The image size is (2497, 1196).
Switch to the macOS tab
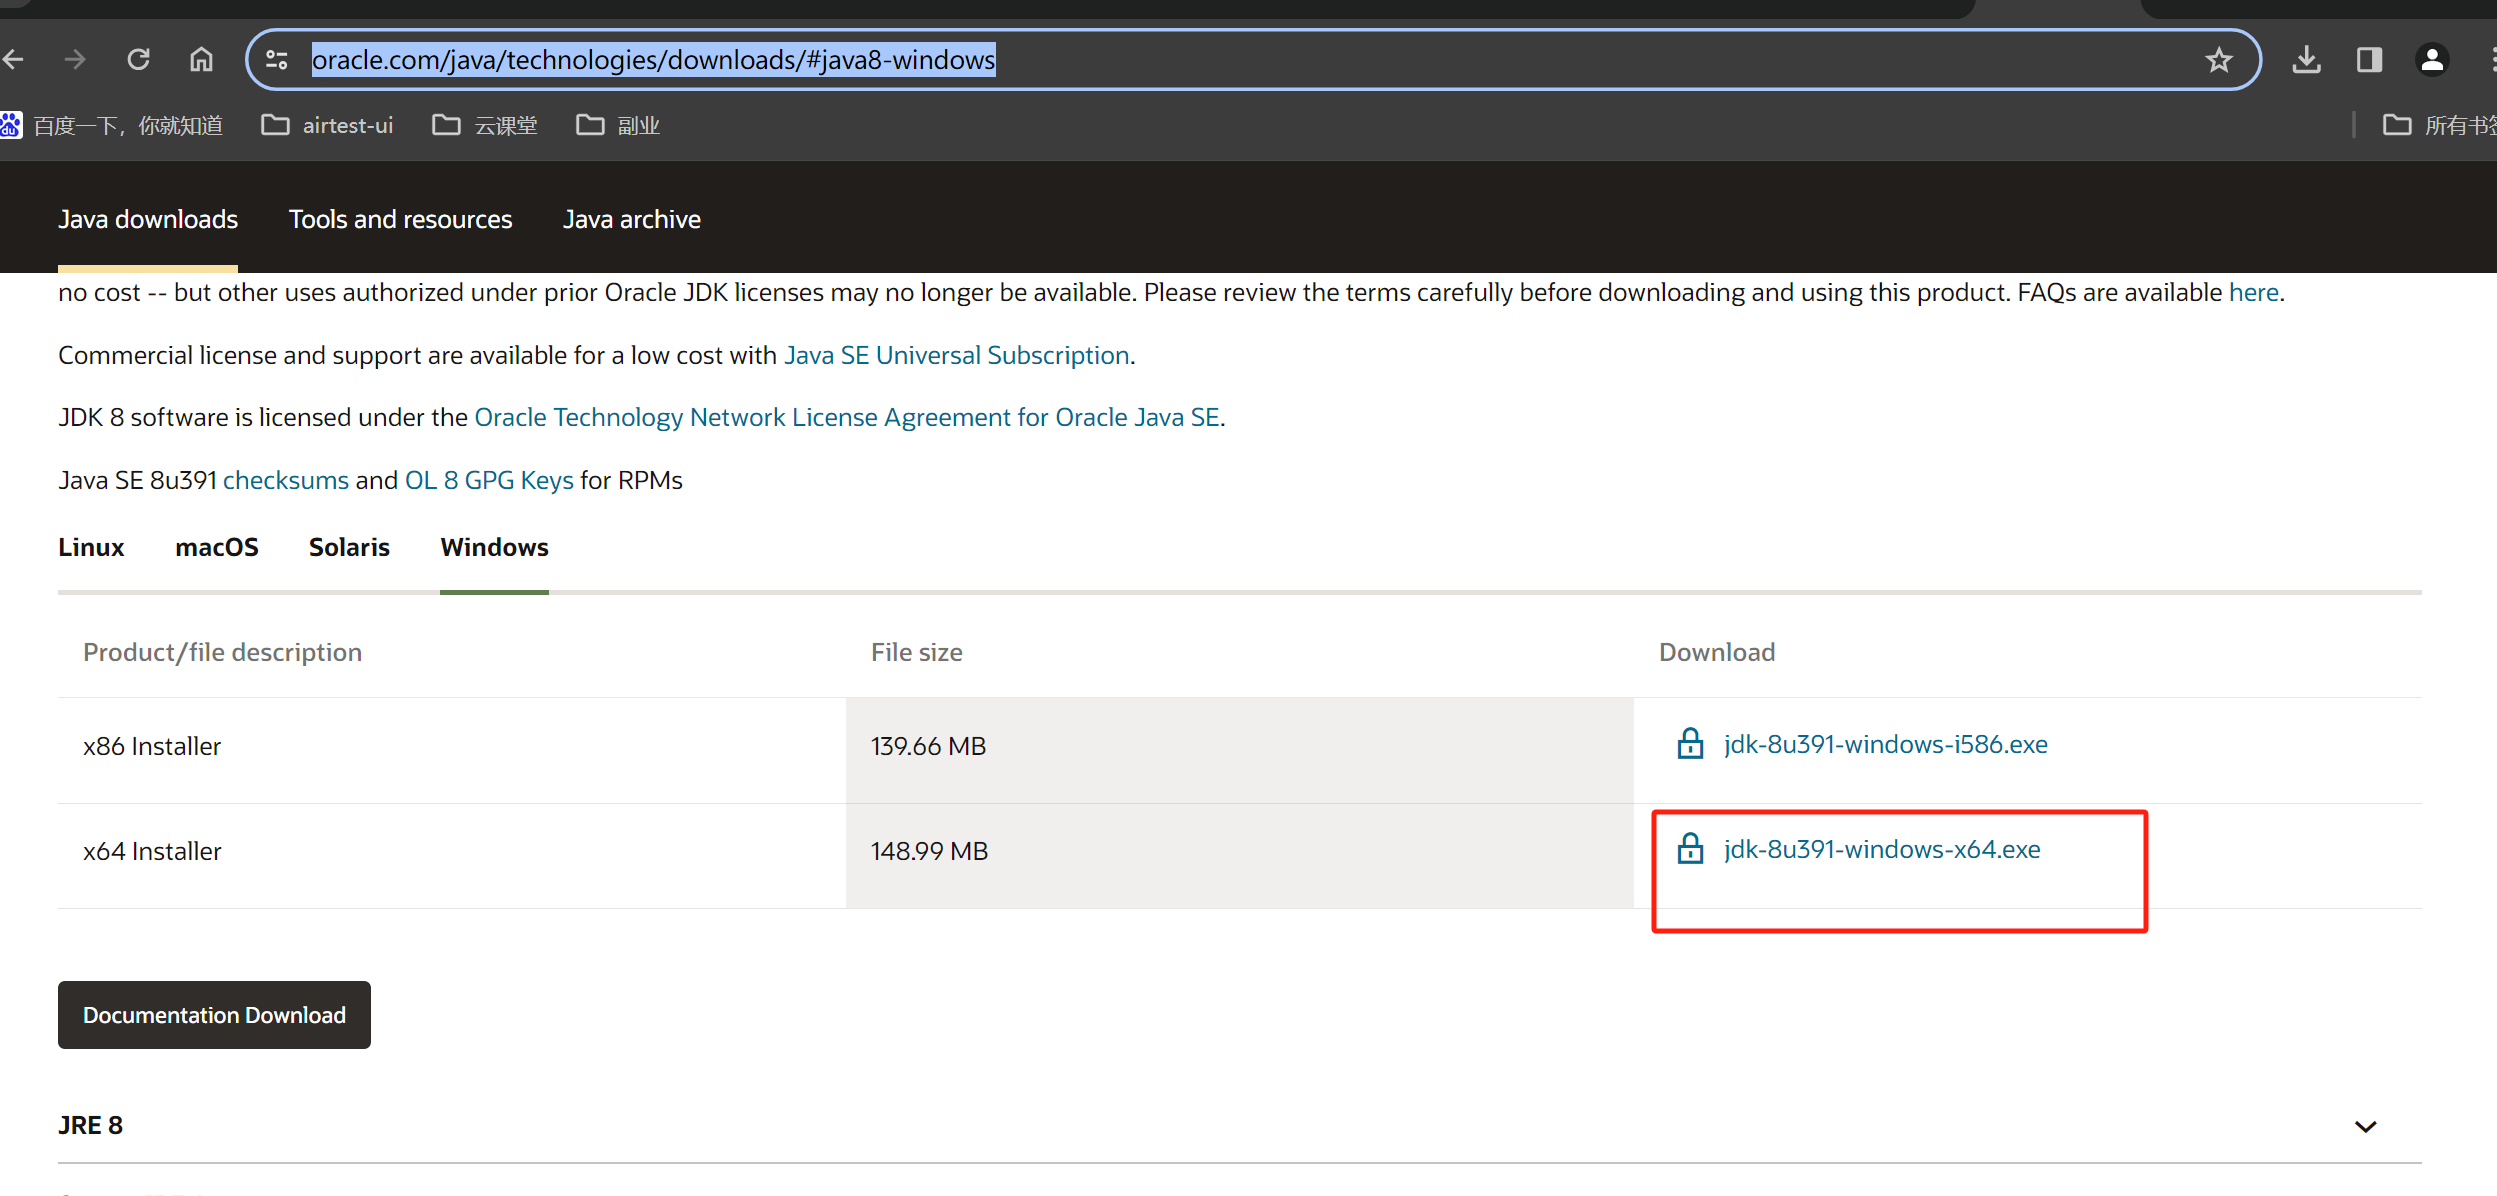[216, 547]
